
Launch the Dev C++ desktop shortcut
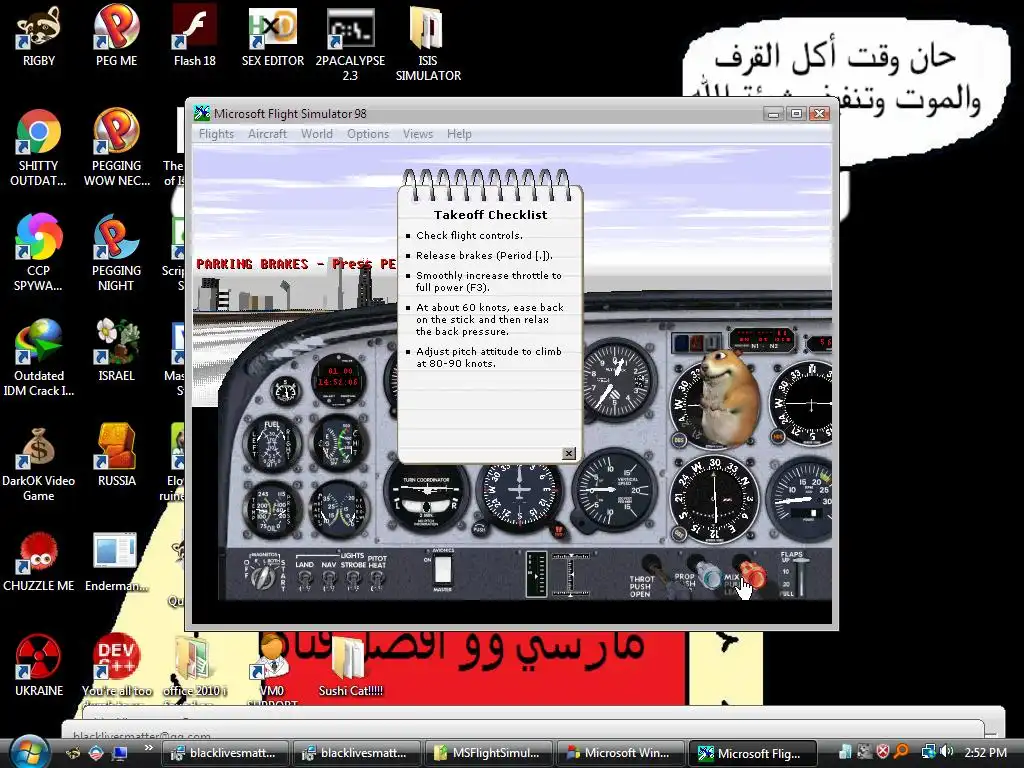(116, 666)
